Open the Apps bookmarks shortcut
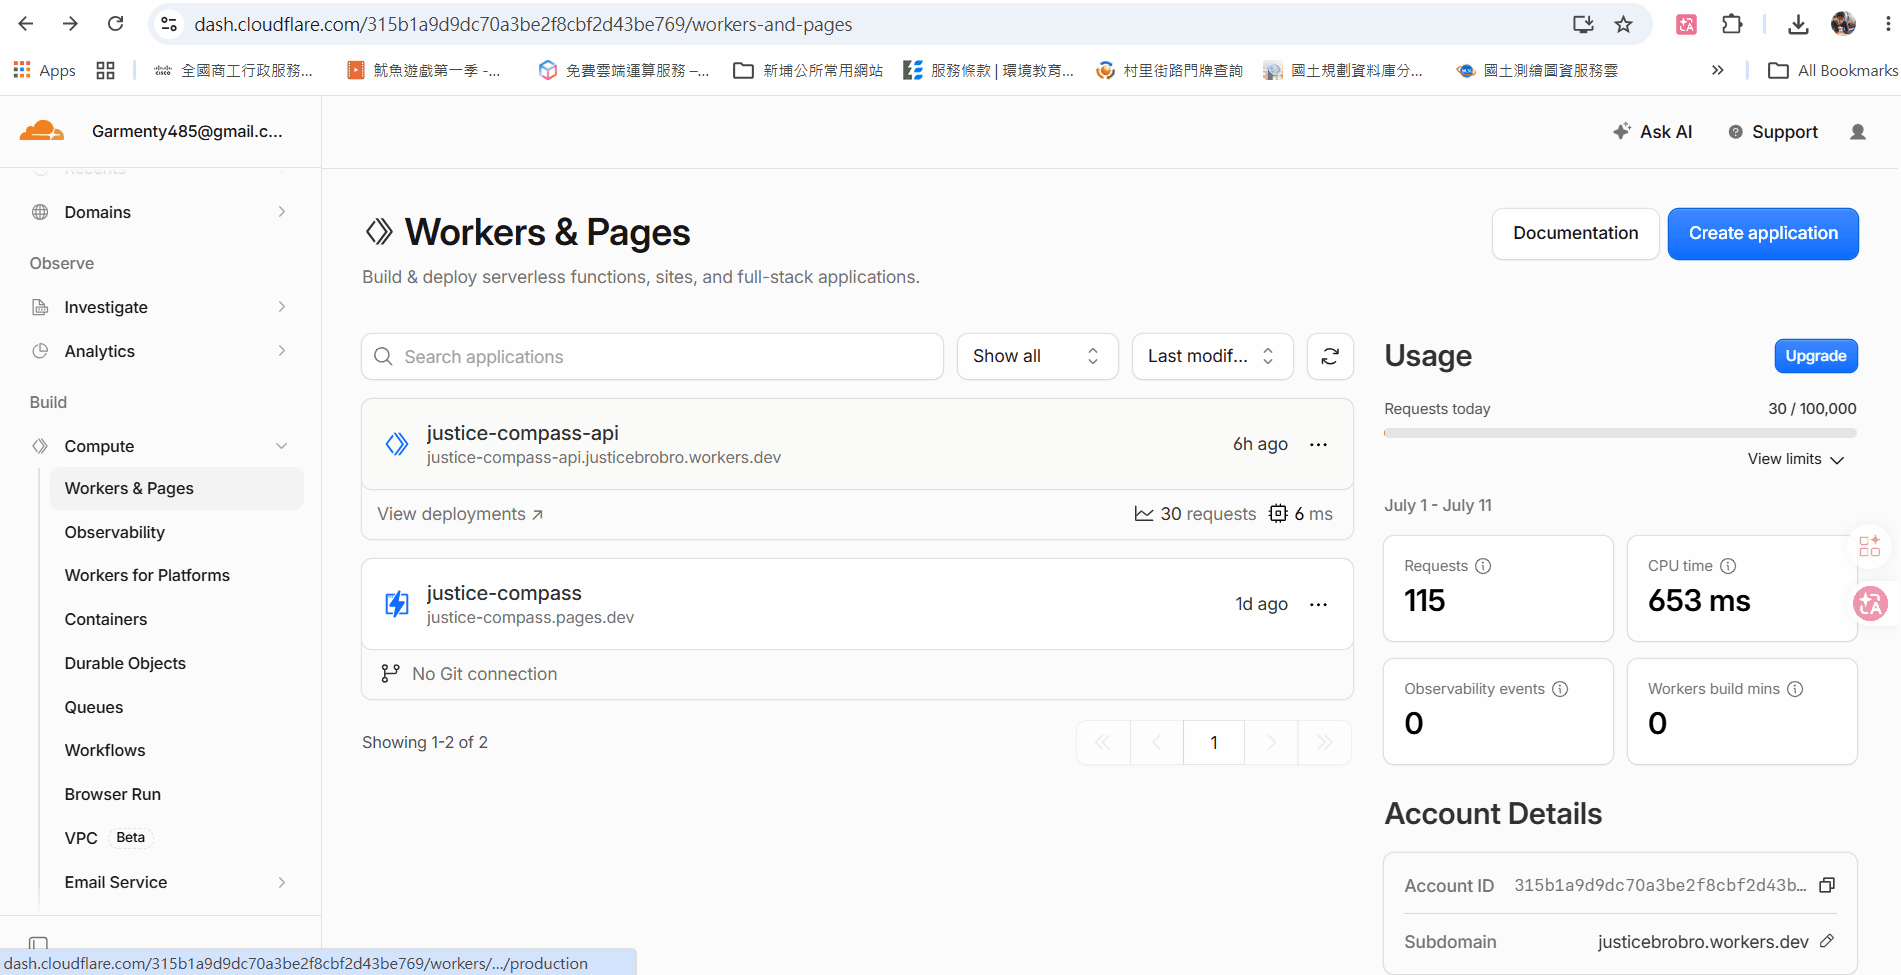The height and width of the screenshot is (975, 1901). point(44,70)
